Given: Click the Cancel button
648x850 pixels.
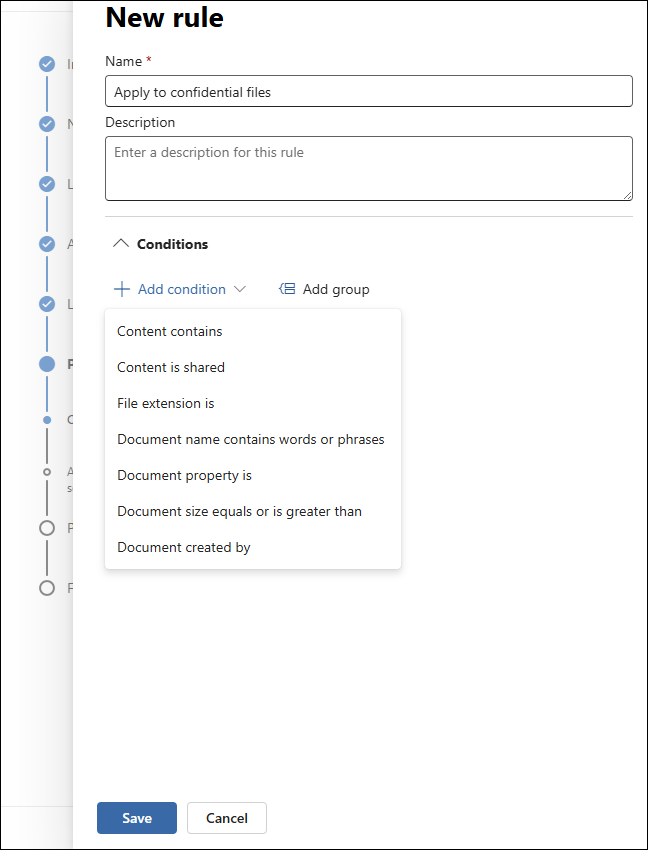Looking at the screenshot, I should 227,818.
